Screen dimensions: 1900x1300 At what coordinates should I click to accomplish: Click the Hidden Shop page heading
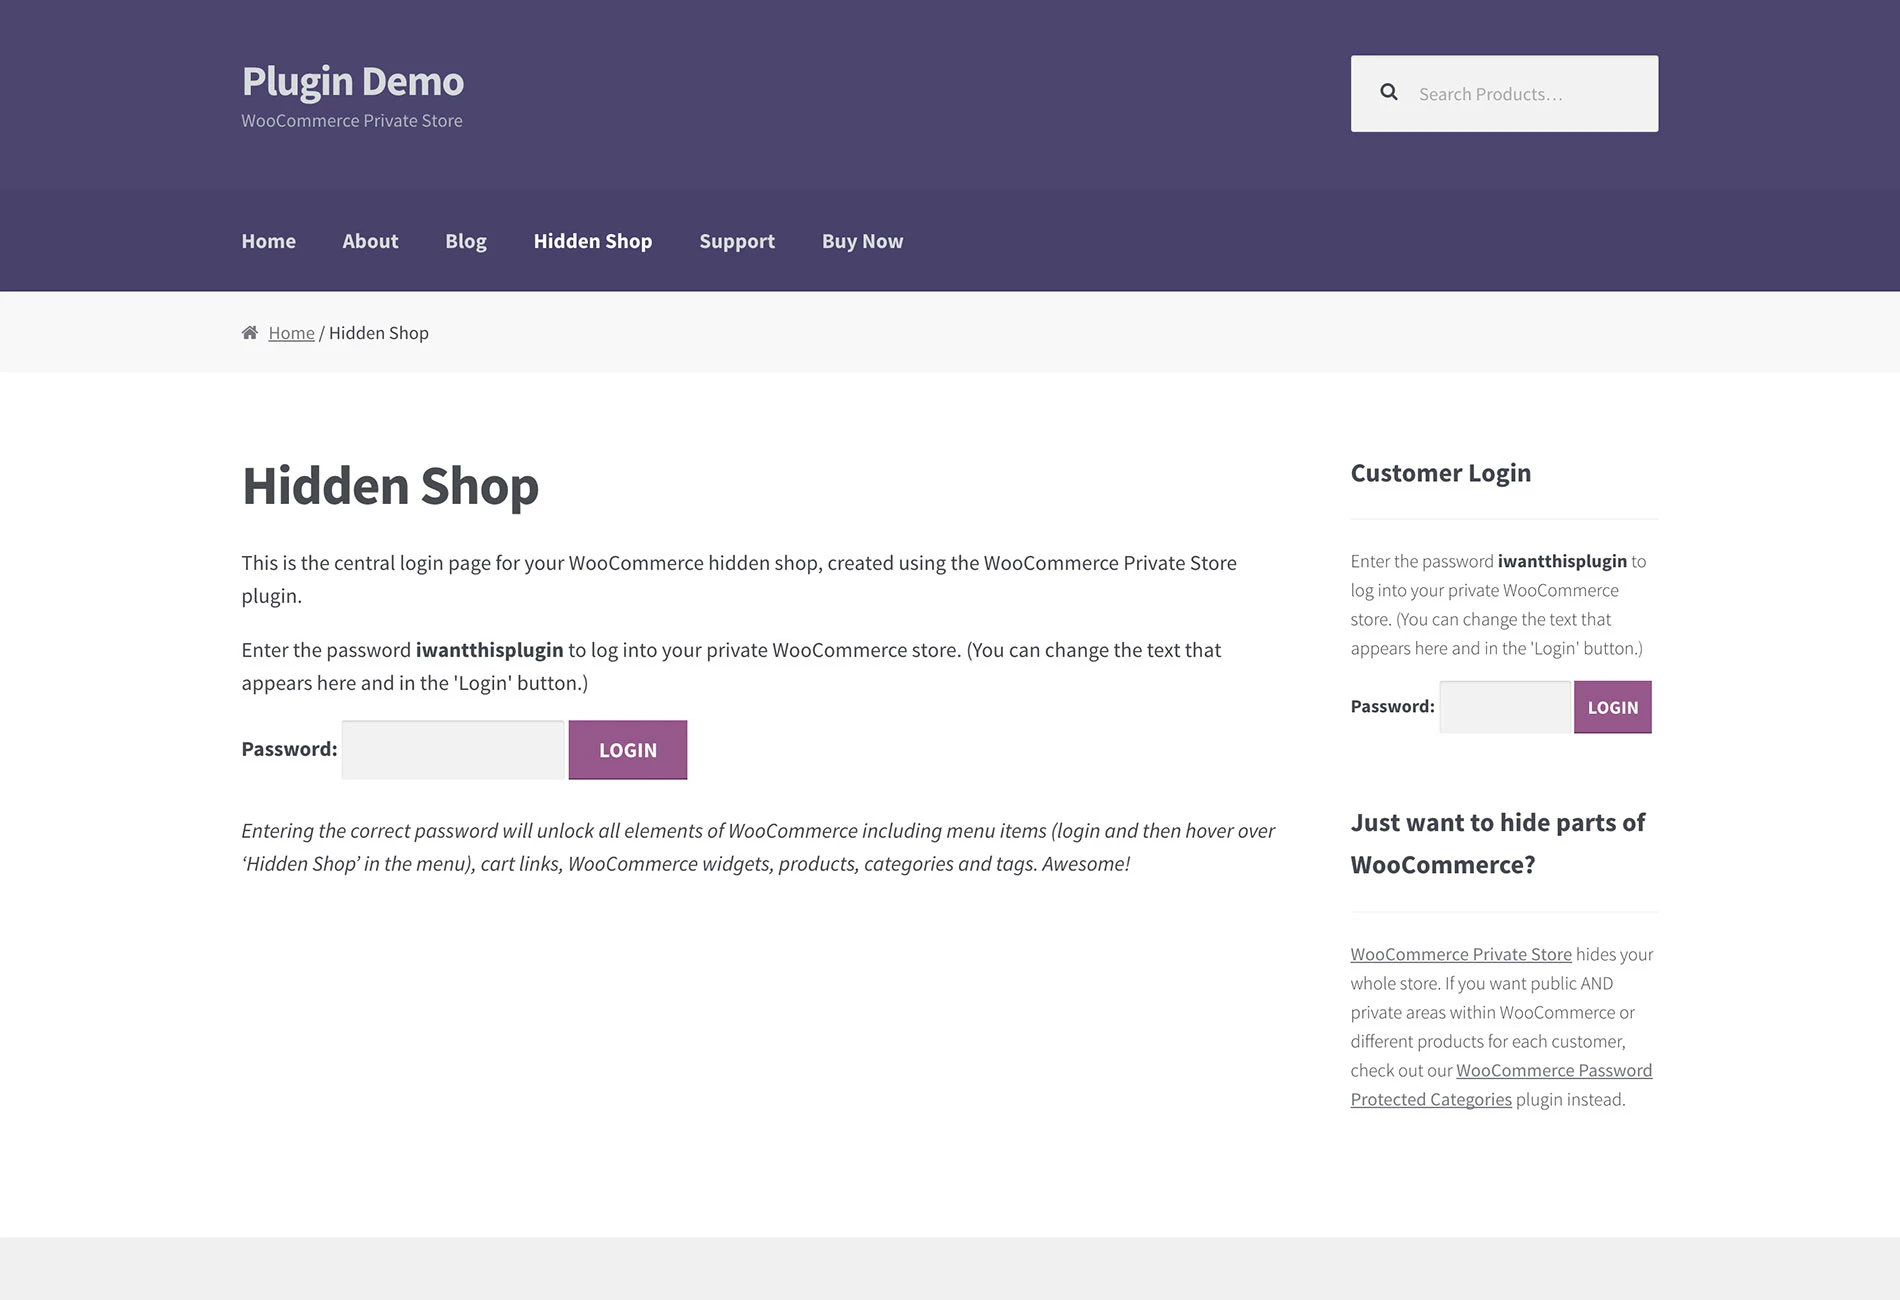390,487
